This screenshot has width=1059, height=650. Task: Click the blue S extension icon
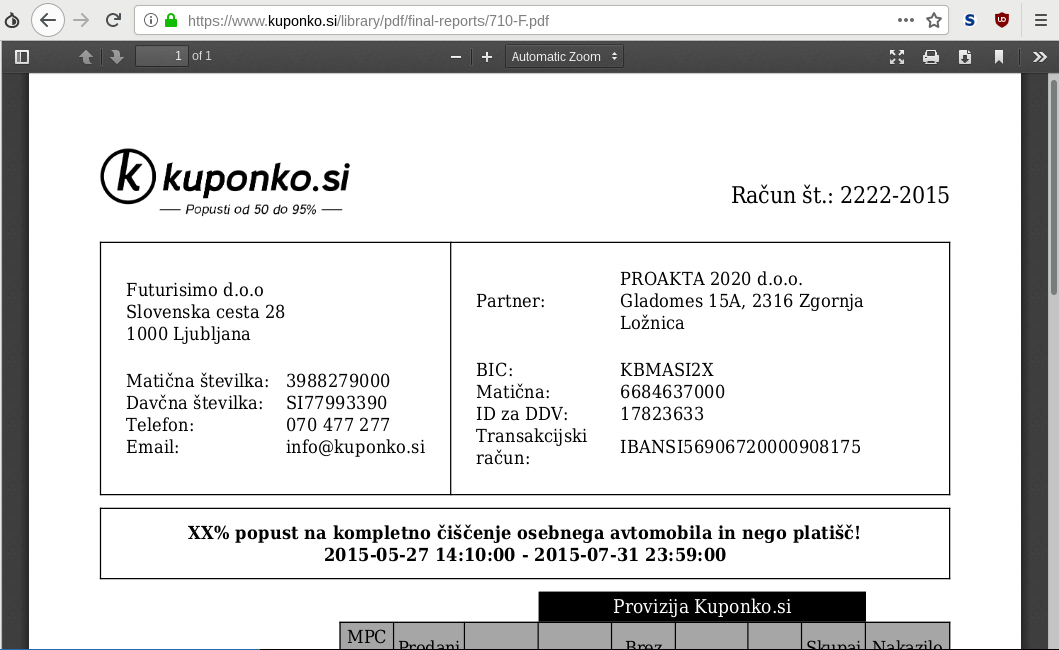click(970, 20)
